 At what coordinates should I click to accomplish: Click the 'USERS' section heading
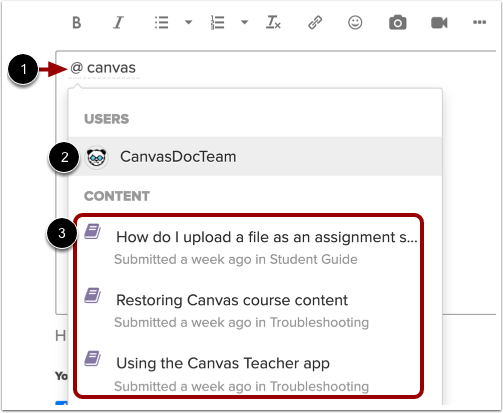(106, 119)
